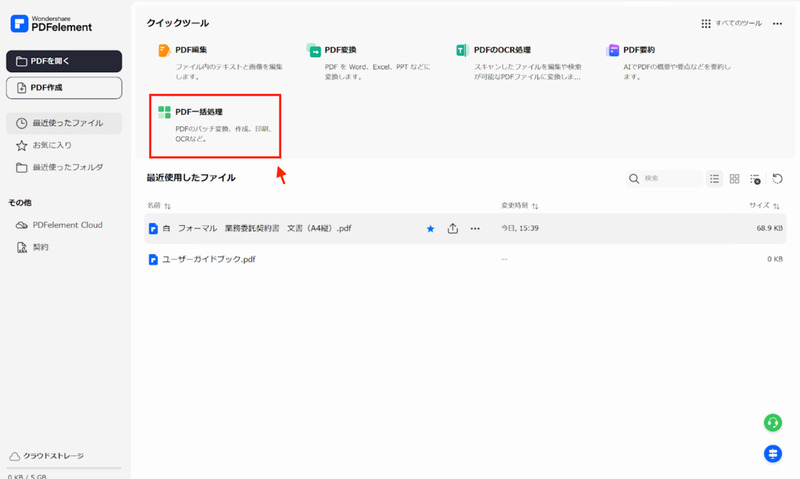Click 68.9 KB size value

coord(769,228)
